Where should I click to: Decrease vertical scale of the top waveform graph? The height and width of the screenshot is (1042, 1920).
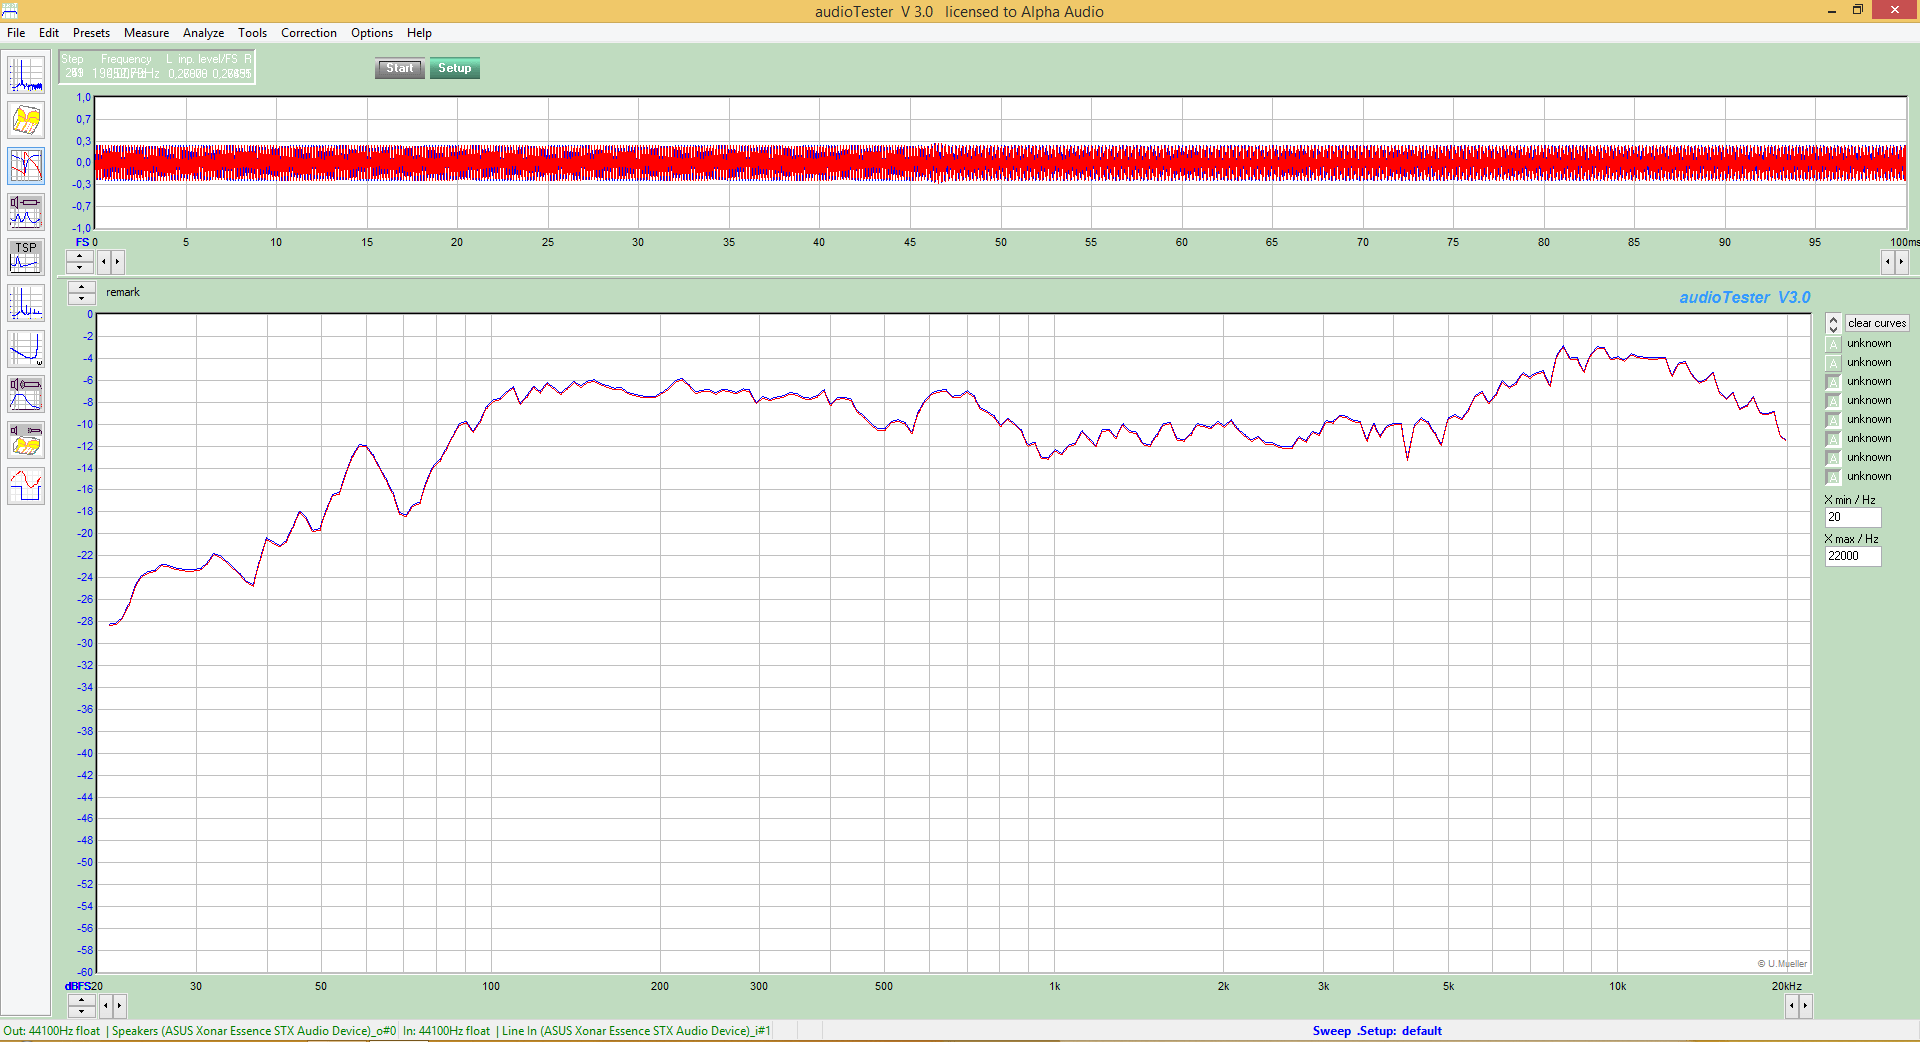click(x=80, y=267)
